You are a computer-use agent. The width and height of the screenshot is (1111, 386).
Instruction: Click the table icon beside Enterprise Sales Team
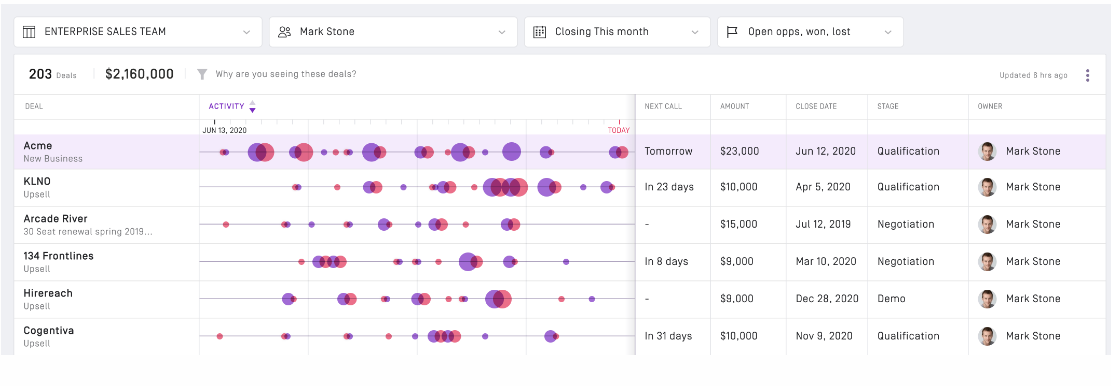coord(29,32)
